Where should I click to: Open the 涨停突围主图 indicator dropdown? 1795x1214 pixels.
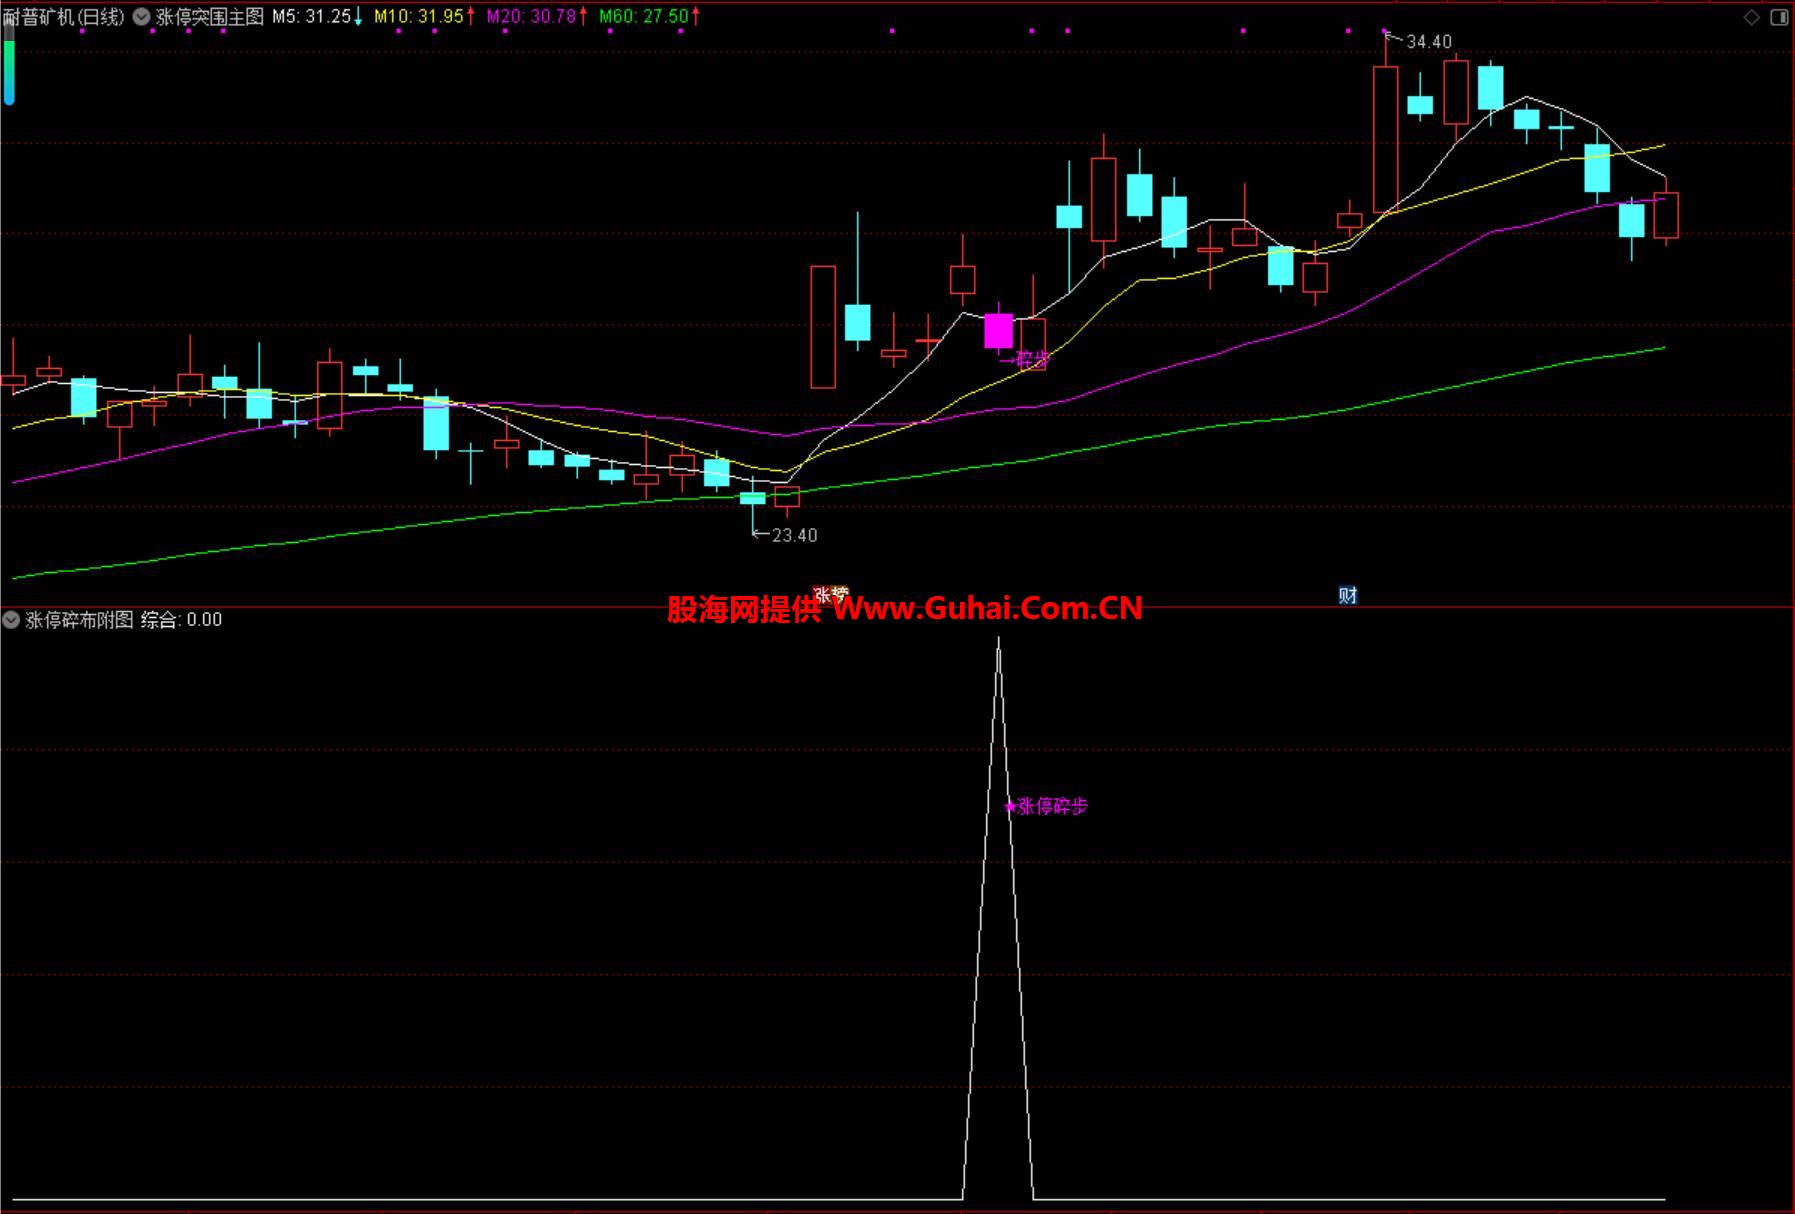[x=141, y=17]
